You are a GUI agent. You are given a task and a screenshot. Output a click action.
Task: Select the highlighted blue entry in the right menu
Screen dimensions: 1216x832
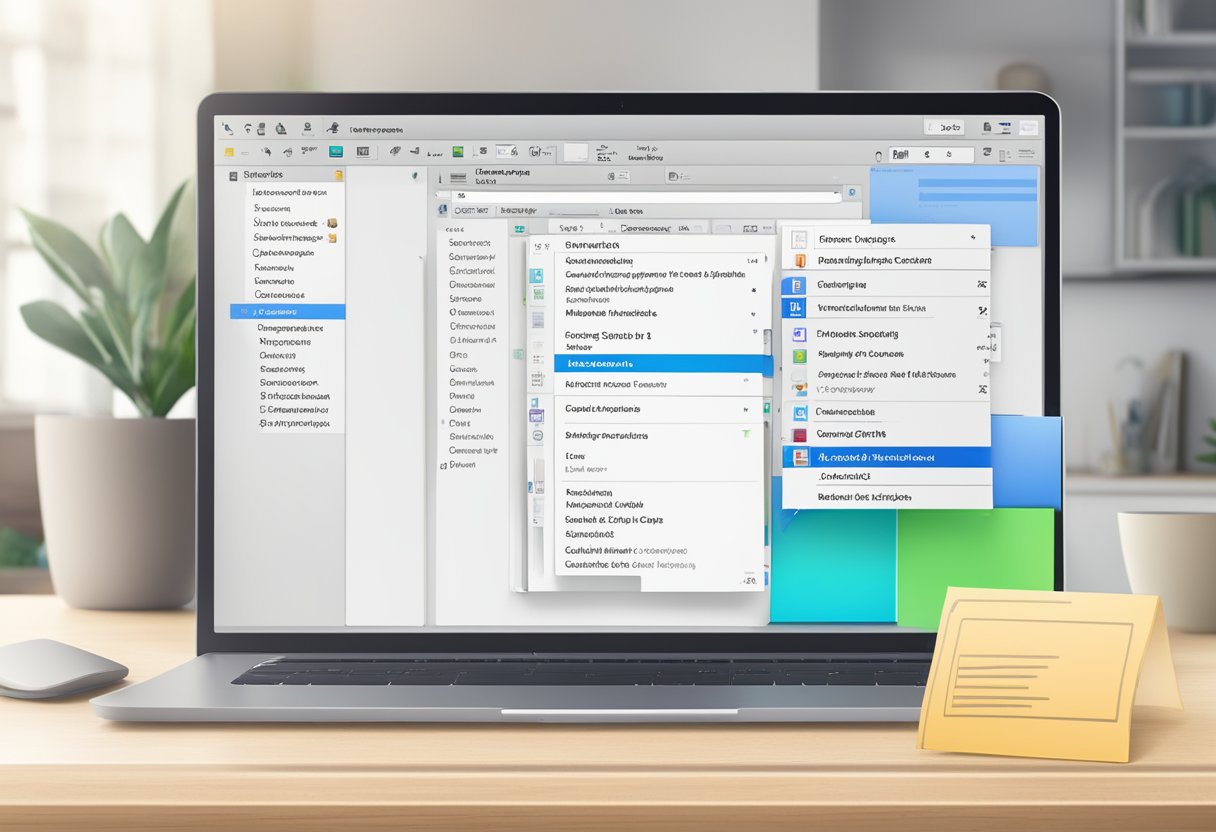coord(886,457)
